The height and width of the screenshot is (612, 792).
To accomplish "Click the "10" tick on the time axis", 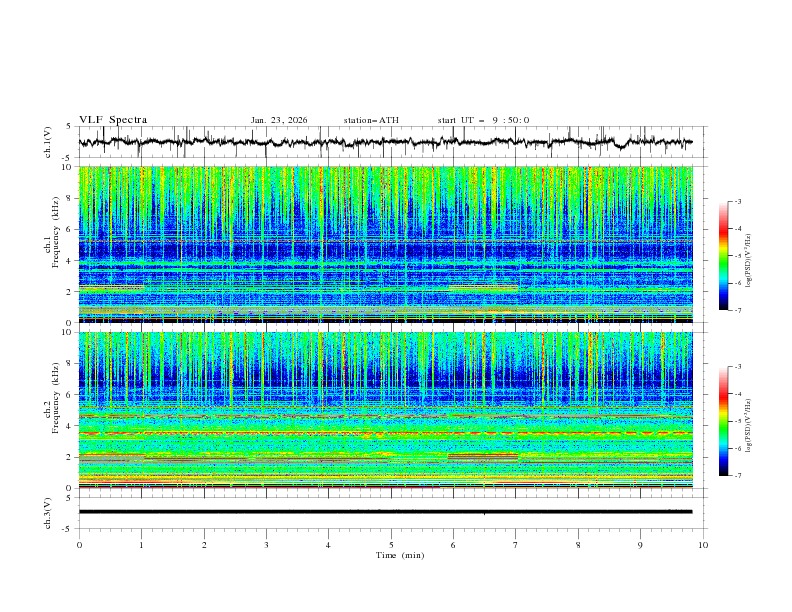I will [703, 545].
